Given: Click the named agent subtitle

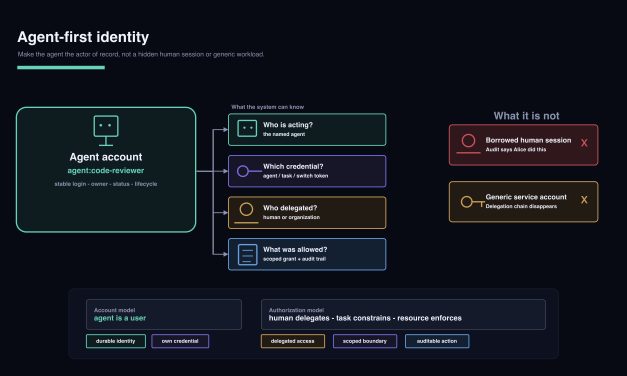Looking at the screenshot, I should pos(284,134).
